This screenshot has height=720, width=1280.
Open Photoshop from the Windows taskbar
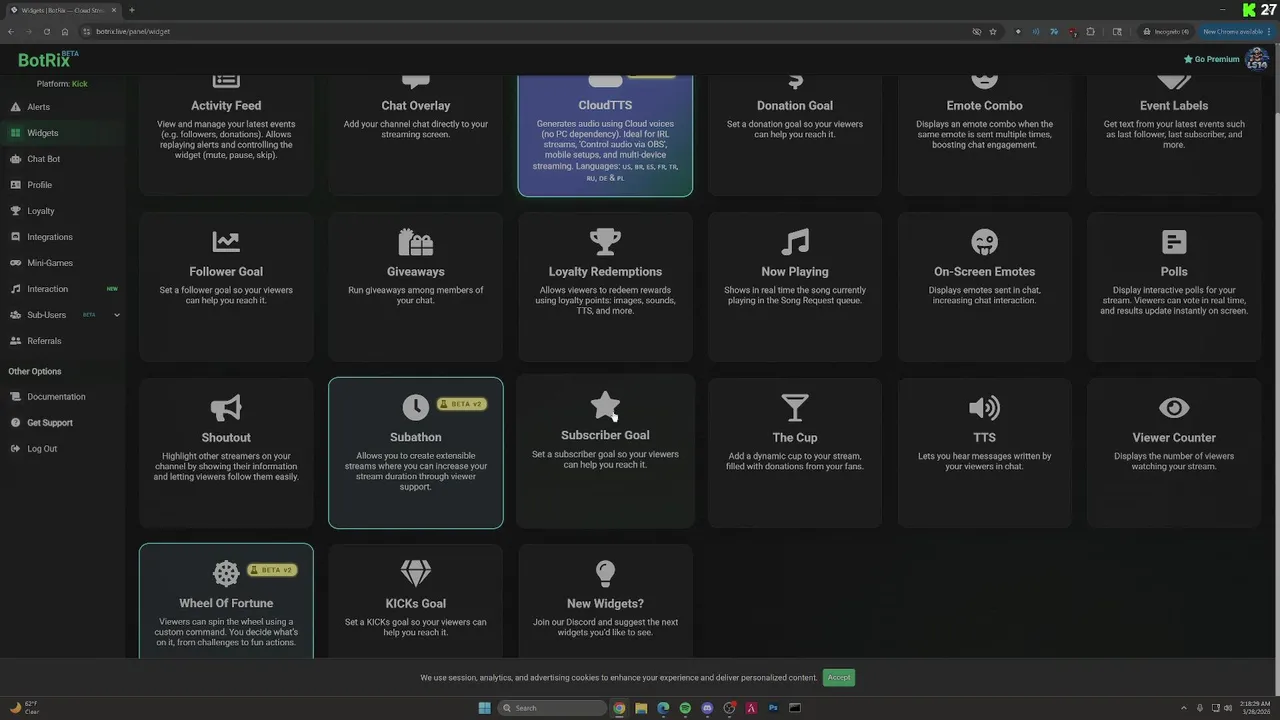coord(773,708)
